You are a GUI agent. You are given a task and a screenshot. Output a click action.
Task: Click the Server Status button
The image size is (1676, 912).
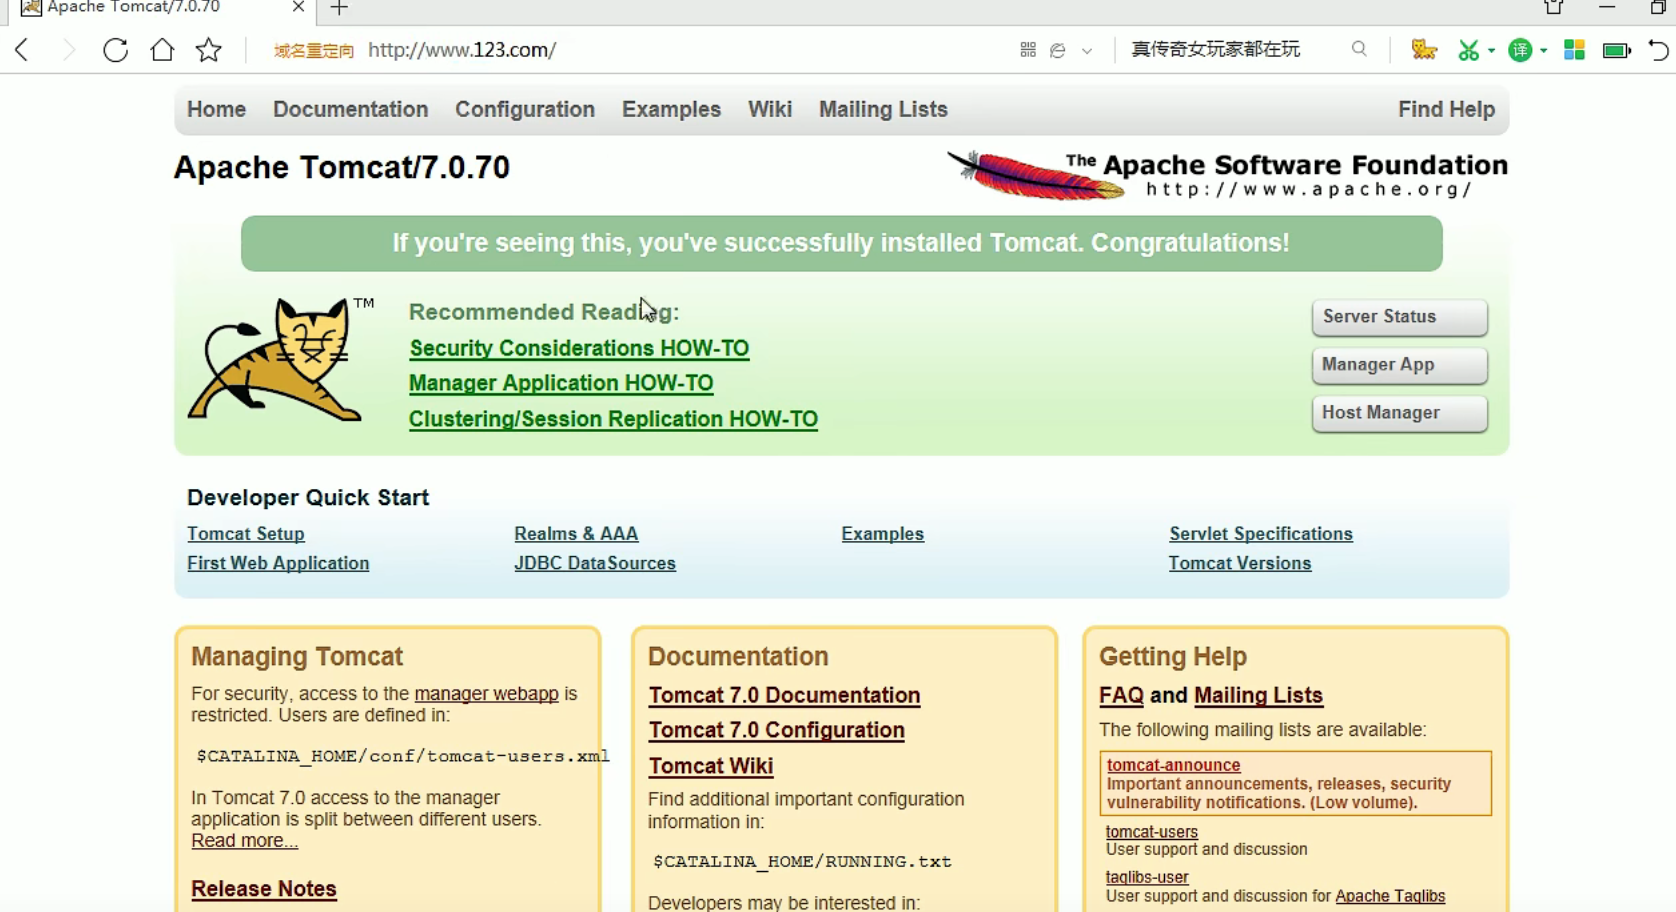point(1399,317)
